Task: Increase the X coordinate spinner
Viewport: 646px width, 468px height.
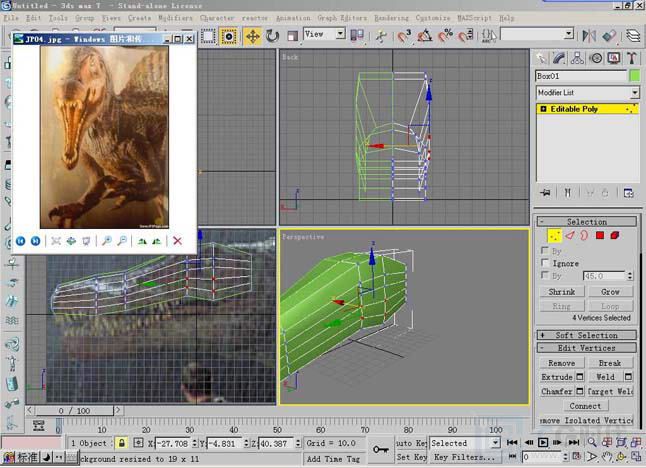Action: (x=194, y=441)
